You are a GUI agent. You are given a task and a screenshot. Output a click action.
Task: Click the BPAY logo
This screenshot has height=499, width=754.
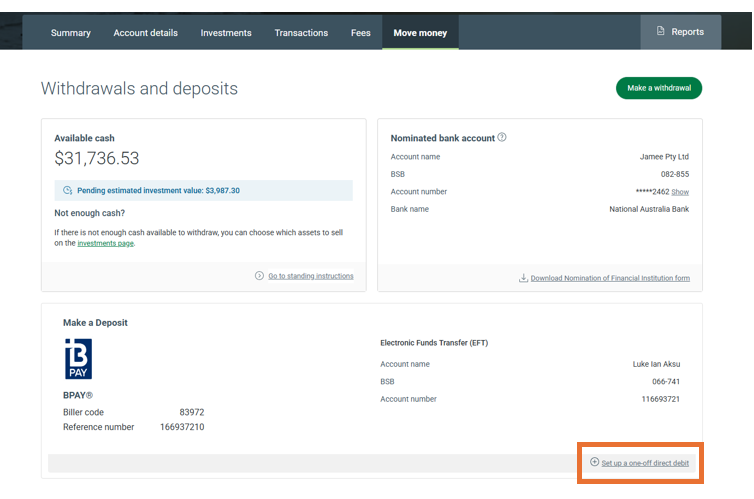point(78,359)
